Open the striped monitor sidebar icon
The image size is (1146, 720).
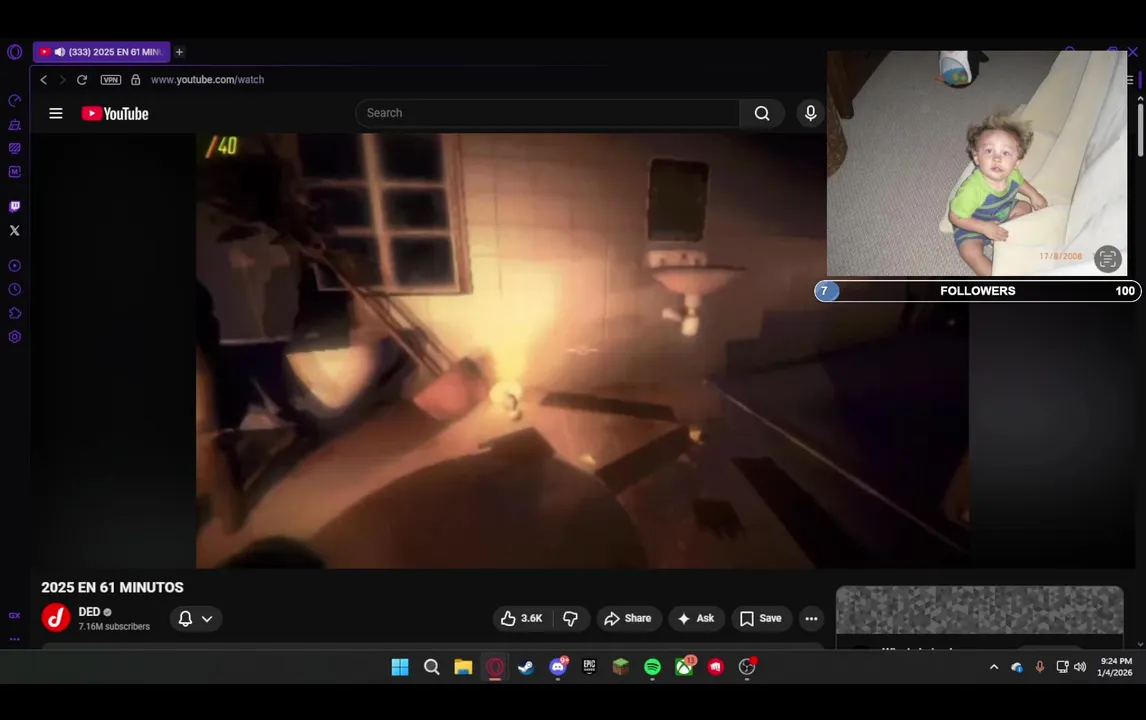click(15, 148)
